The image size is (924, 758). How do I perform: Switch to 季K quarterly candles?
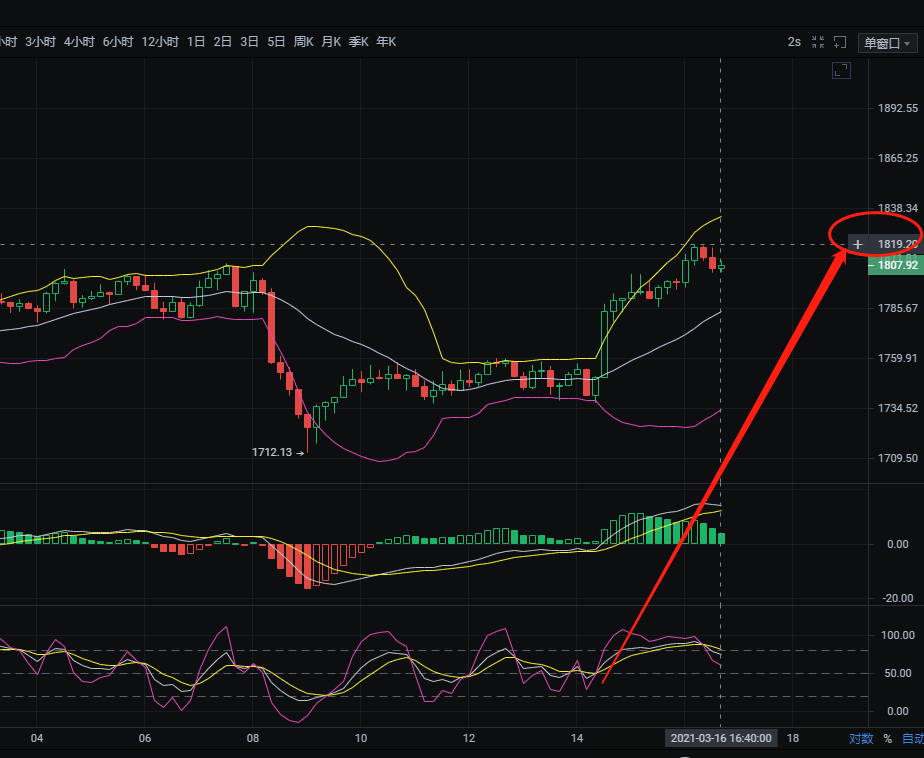[358, 42]
